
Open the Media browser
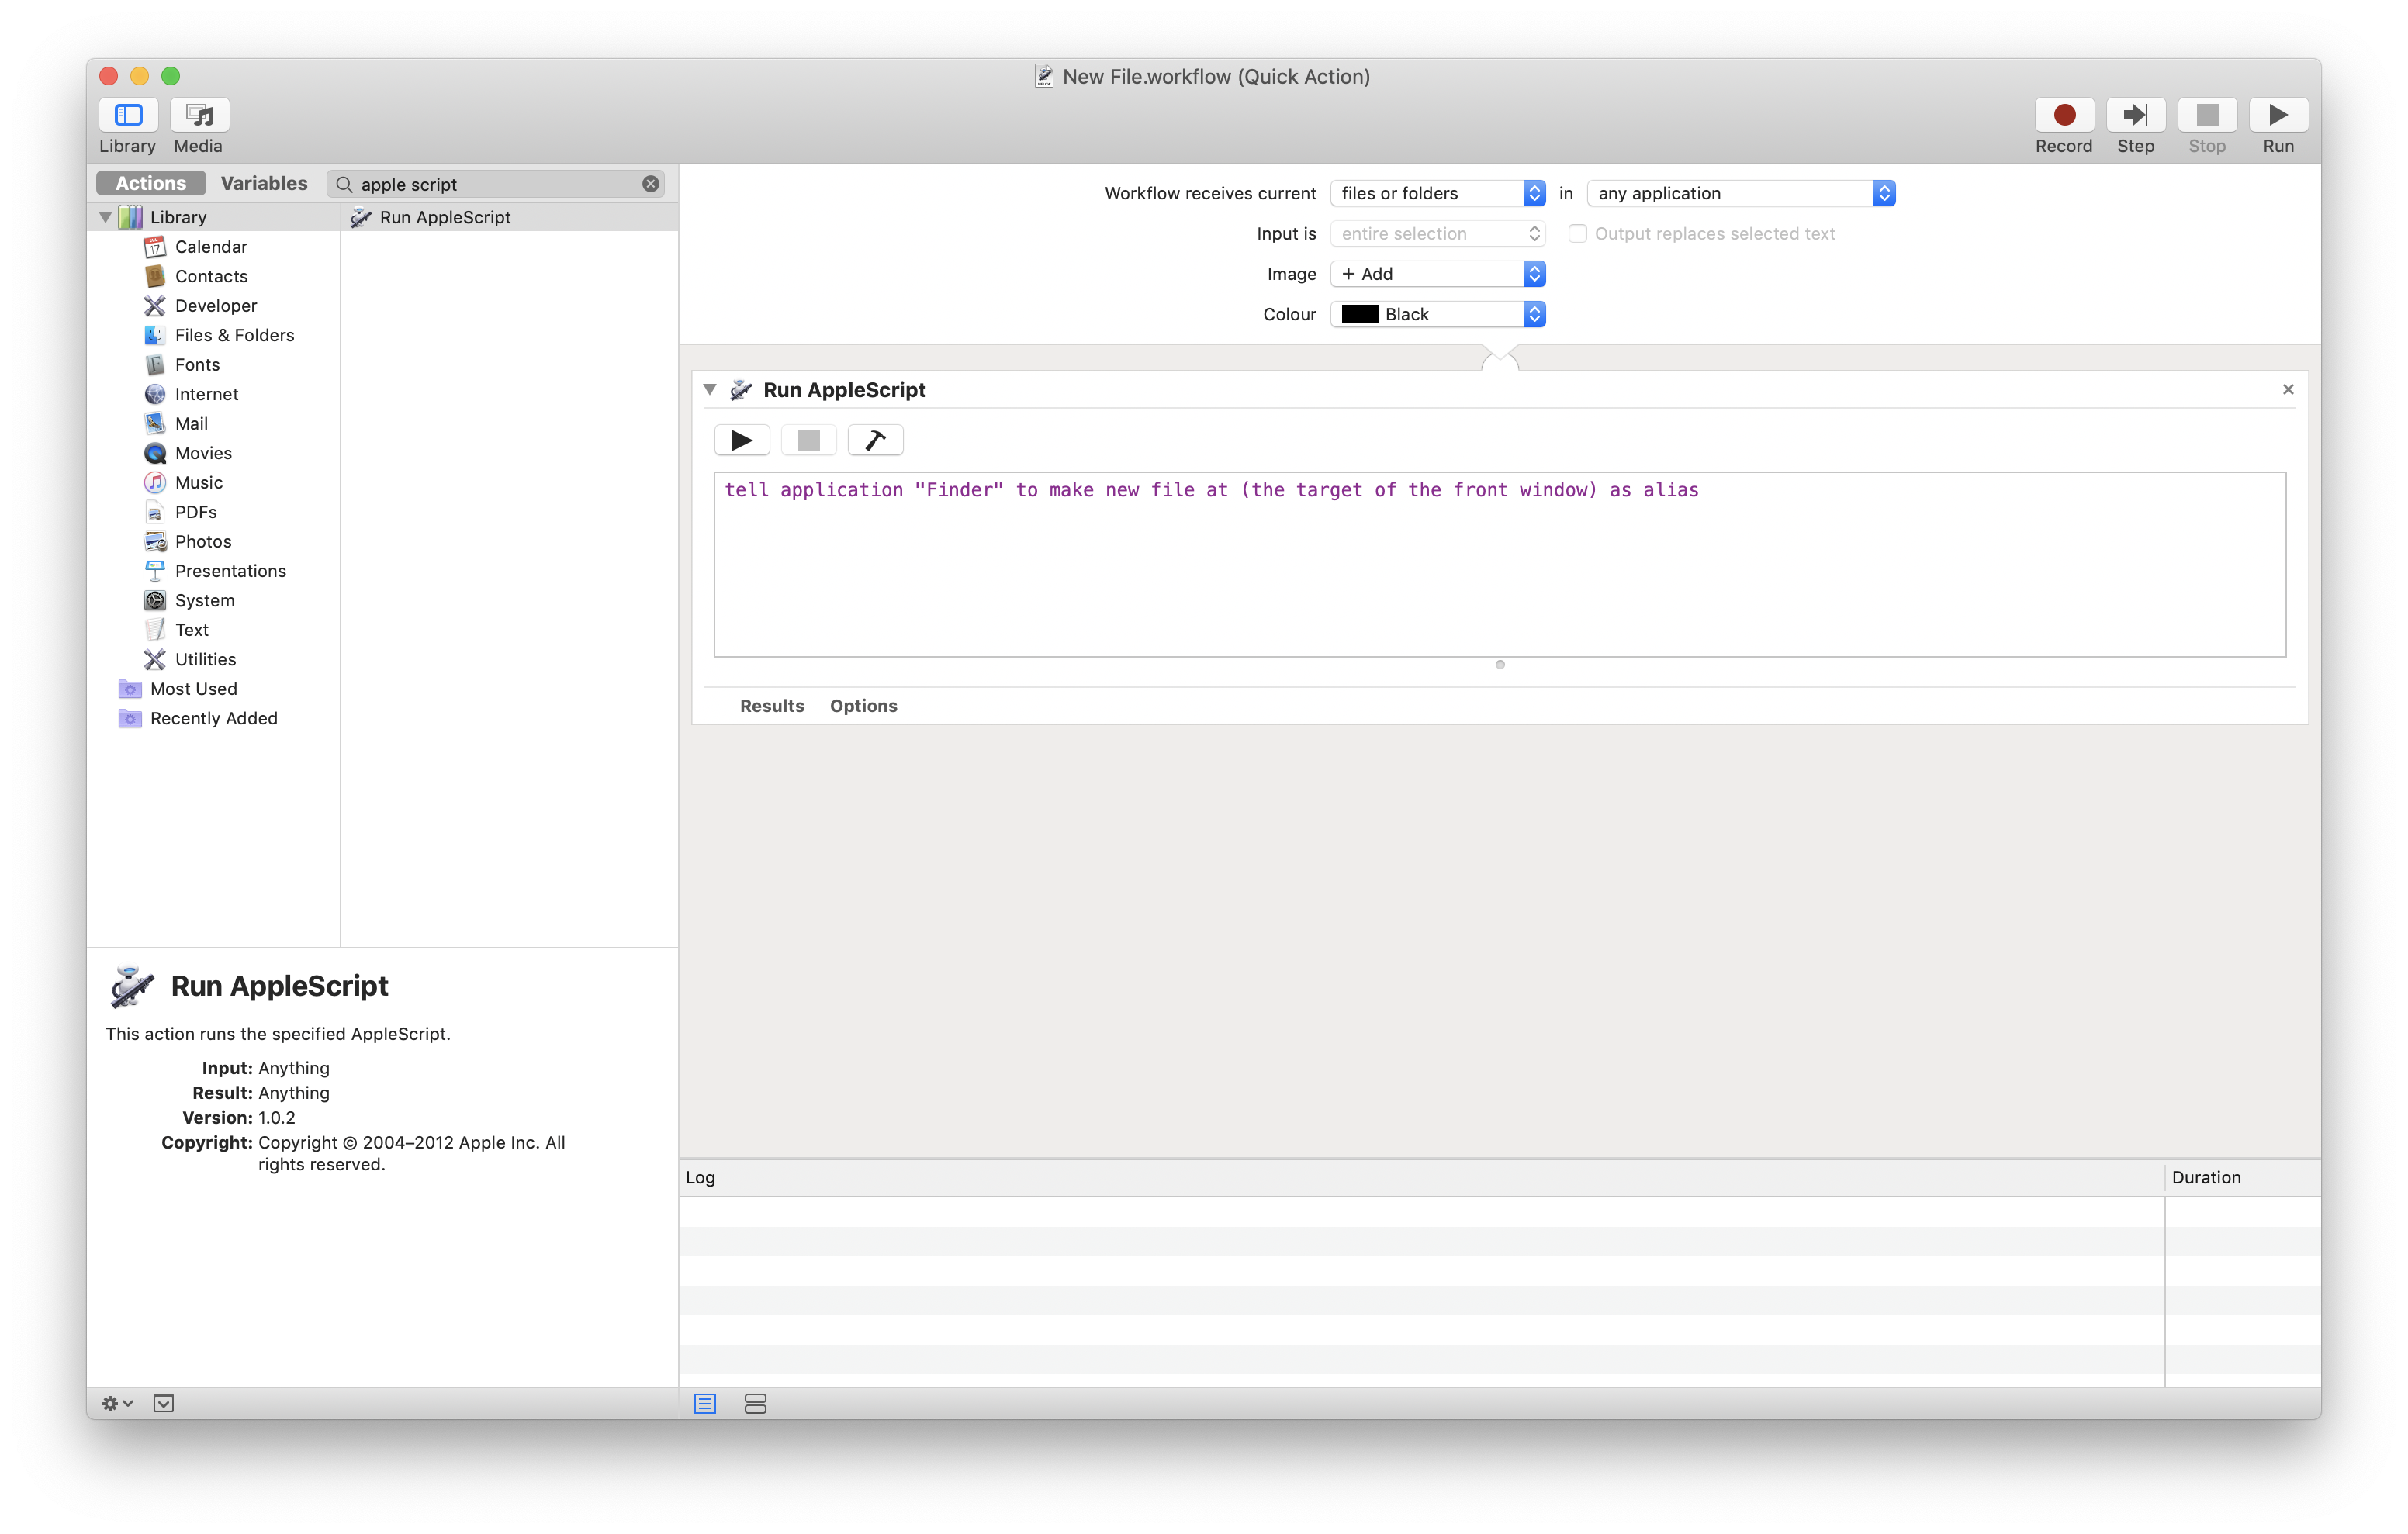coord(198,115)
